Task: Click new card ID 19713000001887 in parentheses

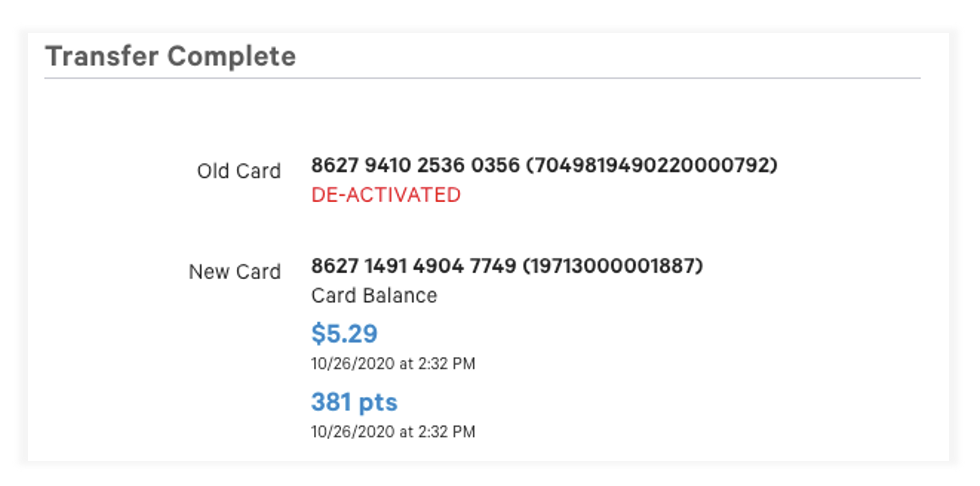Action: point(613,266)
